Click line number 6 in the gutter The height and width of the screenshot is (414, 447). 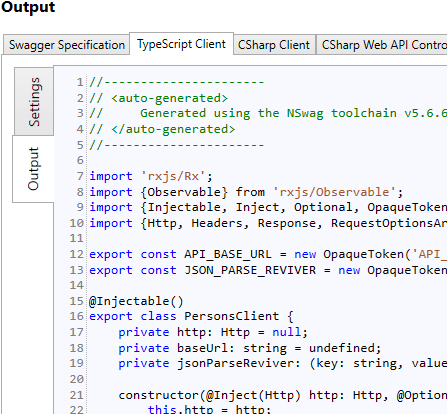pyautogui.click(x=80, y=160)
